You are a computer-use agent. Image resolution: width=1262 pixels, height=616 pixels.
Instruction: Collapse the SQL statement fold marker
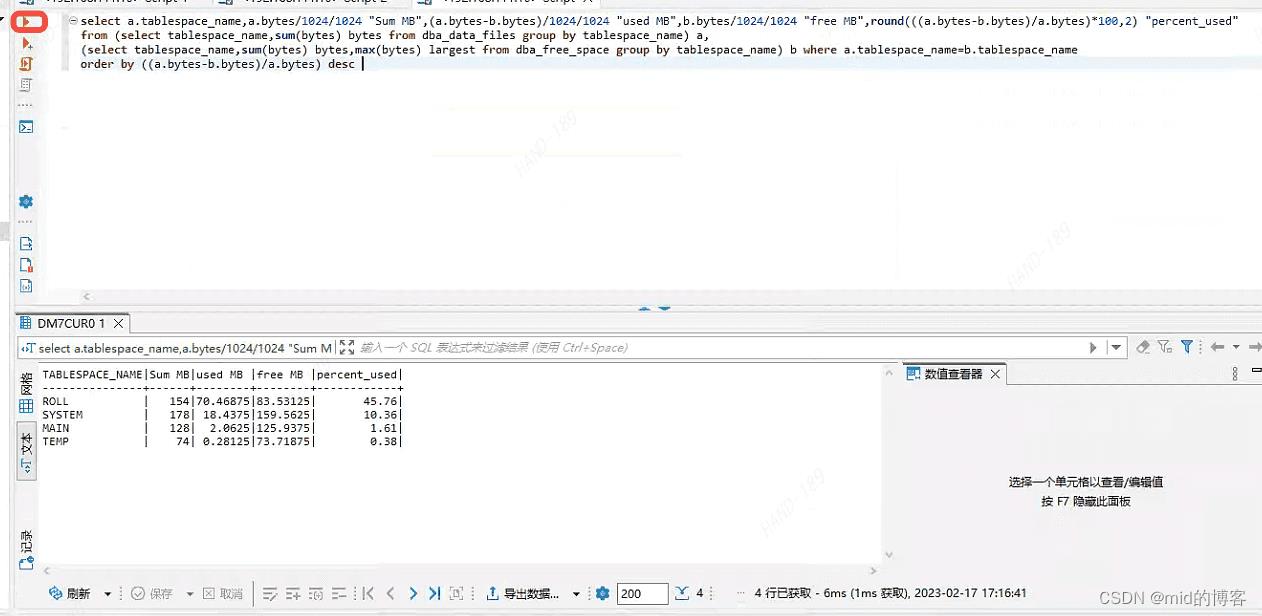pos(73,21)
